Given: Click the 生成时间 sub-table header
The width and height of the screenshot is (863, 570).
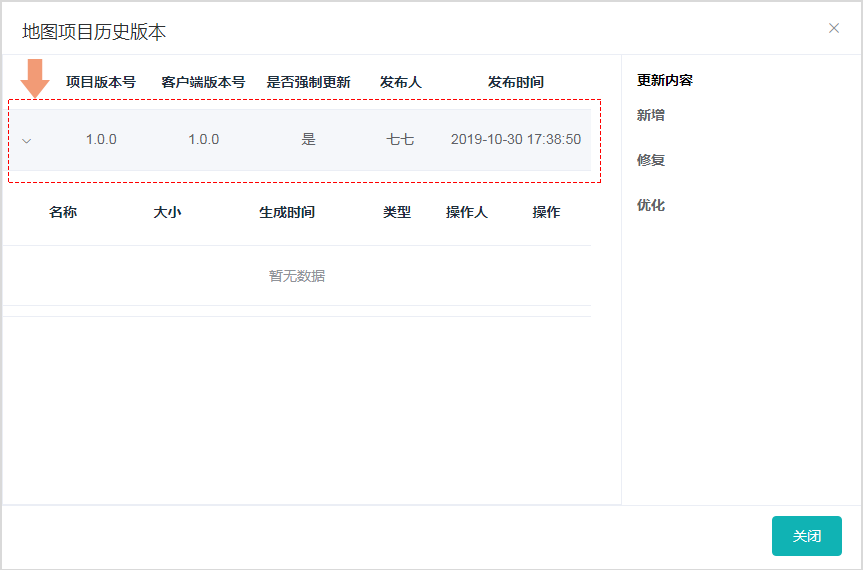Looking at the screenshot, I should coord(287,212).
